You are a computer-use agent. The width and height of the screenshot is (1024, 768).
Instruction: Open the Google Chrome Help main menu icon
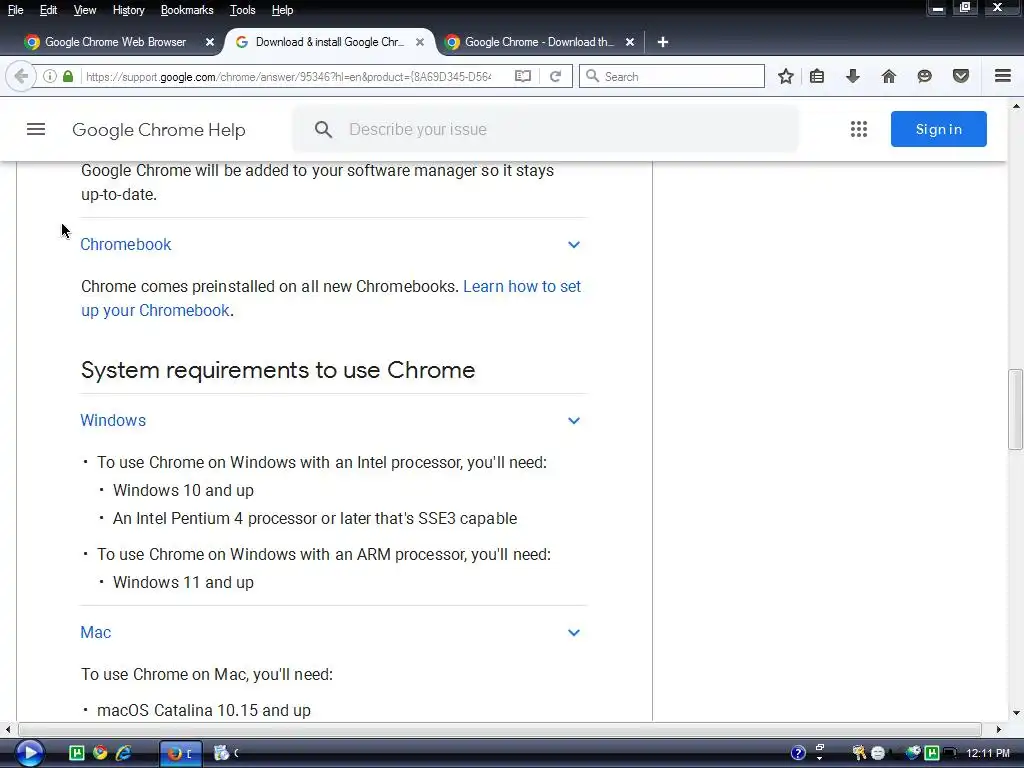pos(36,129)
